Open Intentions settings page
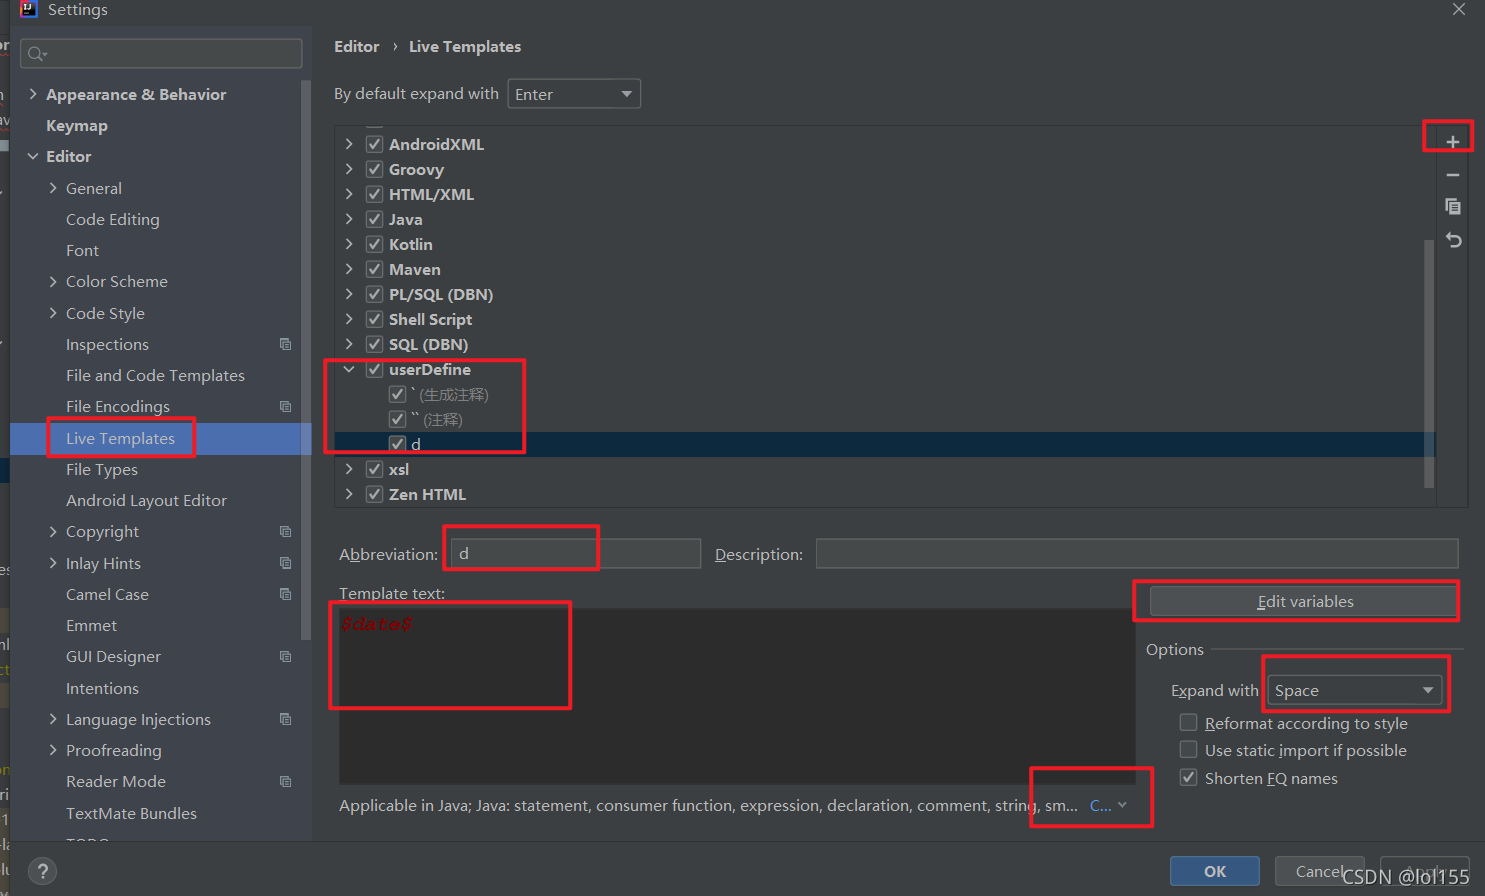This screenshot has height=896, width=1485. tap(102, 688)
